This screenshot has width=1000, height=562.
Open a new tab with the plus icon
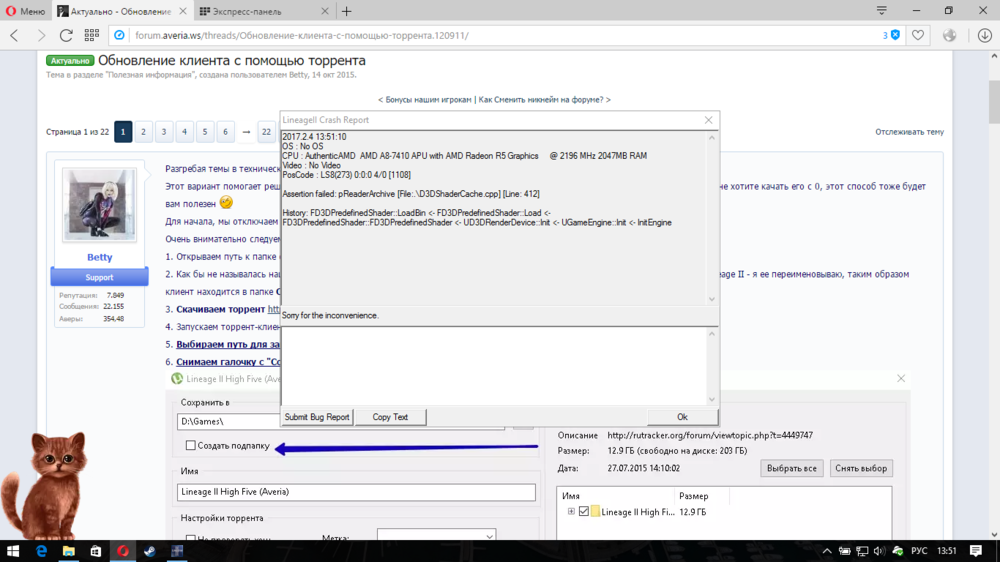[x=347, y=11]
